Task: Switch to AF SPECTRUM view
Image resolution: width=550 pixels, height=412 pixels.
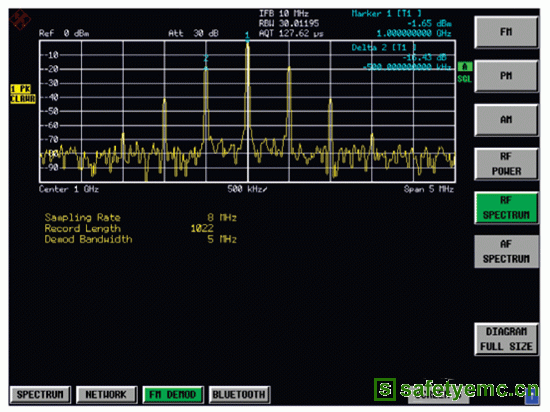Action: 506,251
